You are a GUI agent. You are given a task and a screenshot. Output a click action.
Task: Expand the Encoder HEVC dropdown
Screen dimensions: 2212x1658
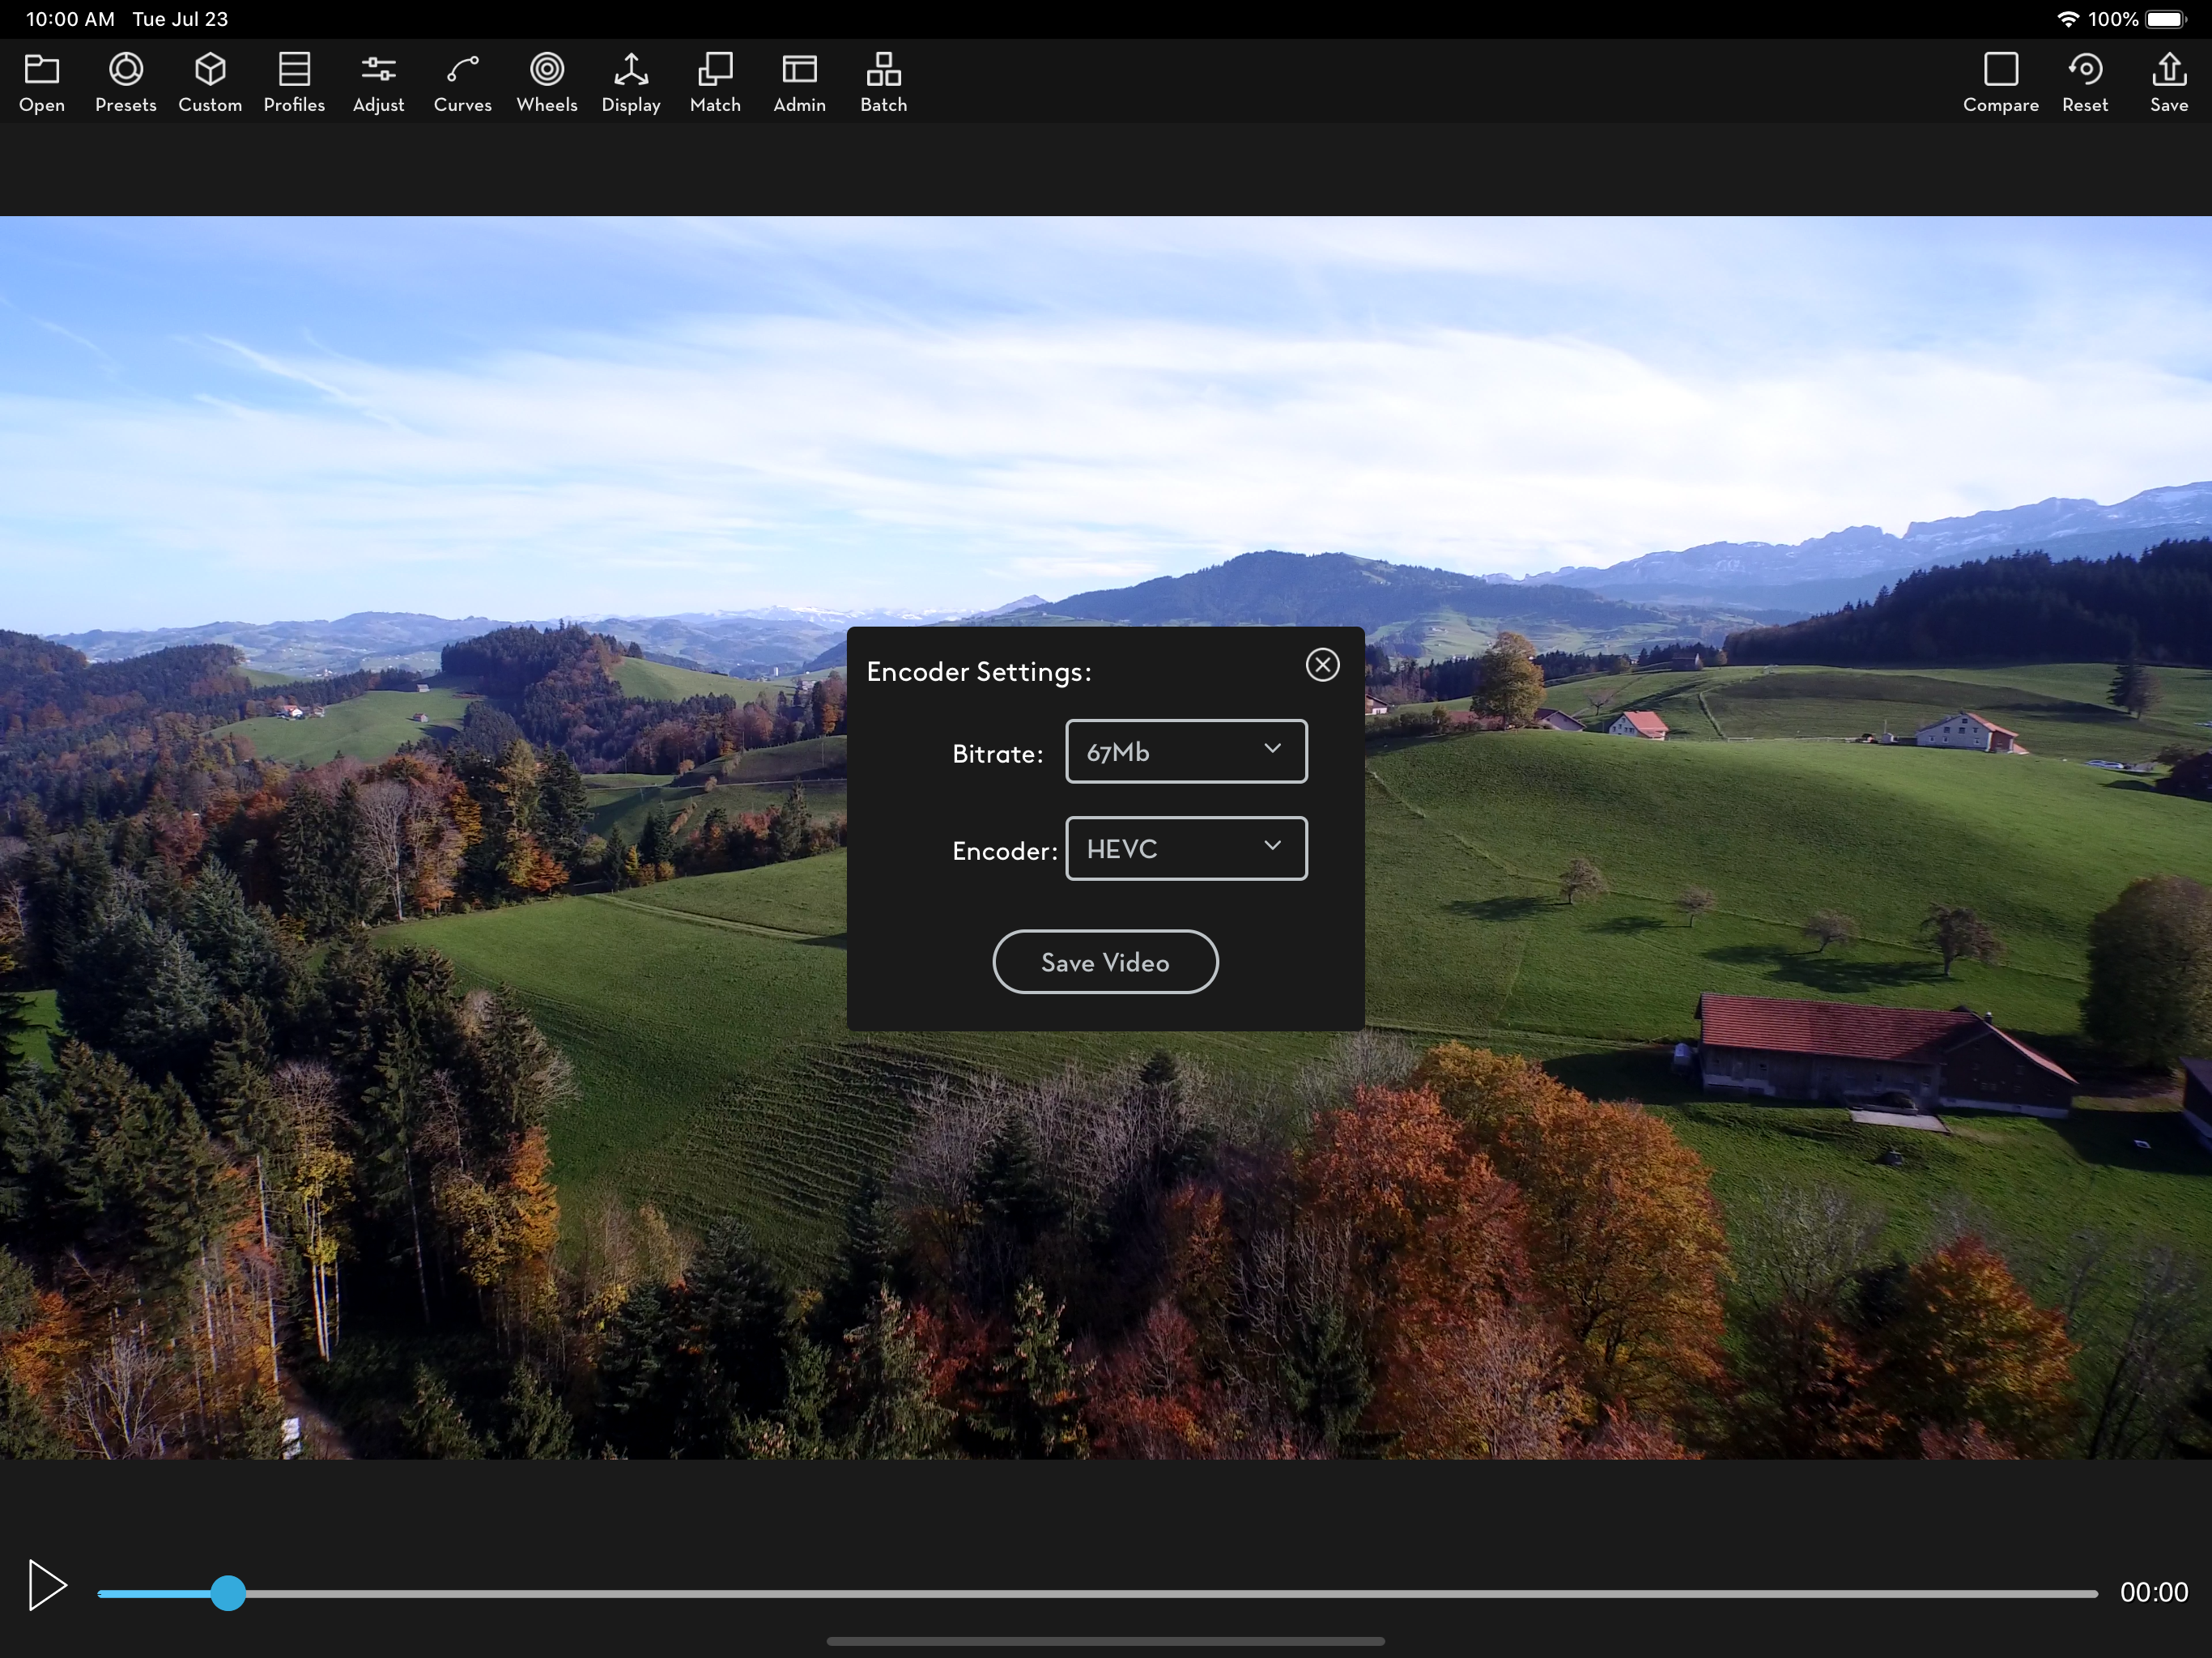pyautogui.click(x=1186, y=848)
